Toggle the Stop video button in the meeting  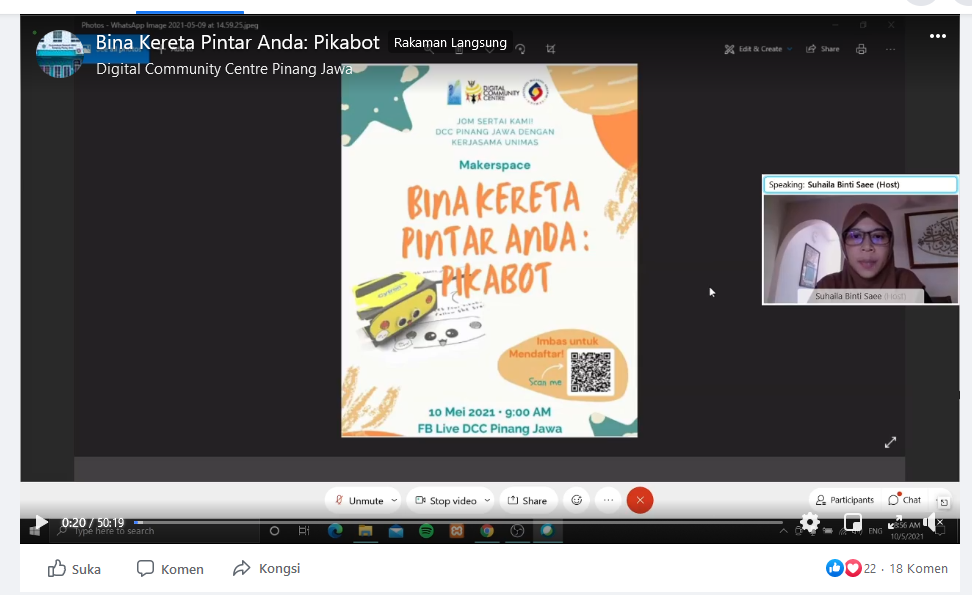pyautogui.click(x=446, y=500)
